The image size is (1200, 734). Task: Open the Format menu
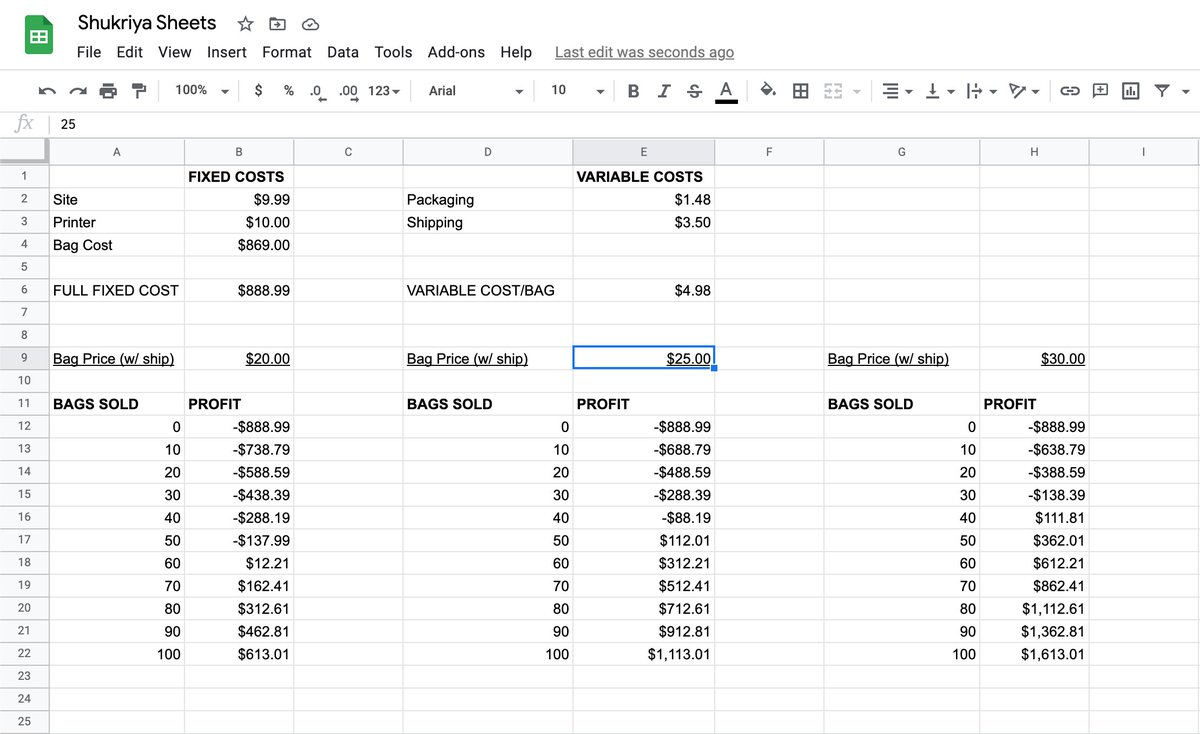click(287, 52)
